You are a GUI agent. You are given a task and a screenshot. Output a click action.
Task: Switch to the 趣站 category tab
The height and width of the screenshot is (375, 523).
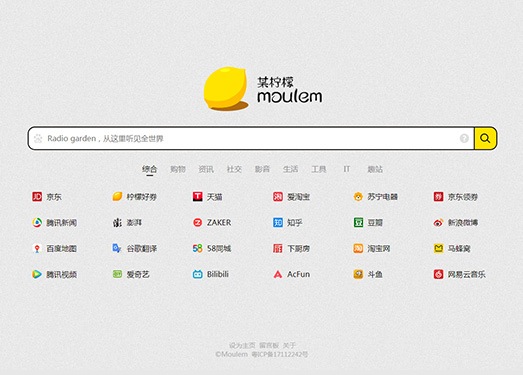(375, 169)
